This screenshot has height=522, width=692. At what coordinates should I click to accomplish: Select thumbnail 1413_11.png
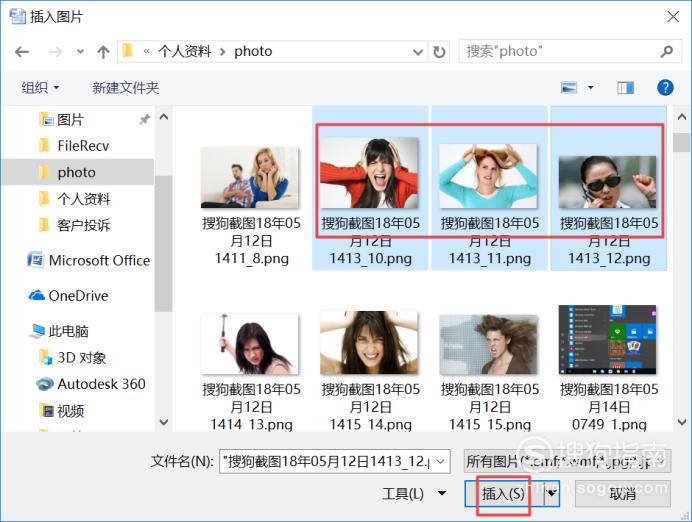[x=489, y=176]
